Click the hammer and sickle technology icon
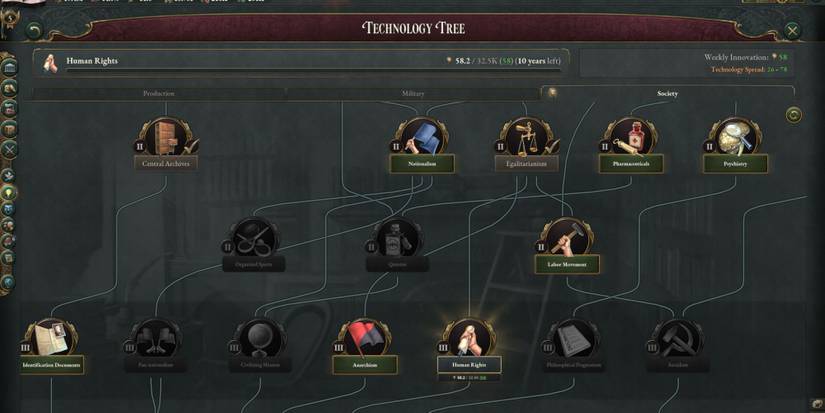Viewport: 825px width, 413px height. (678, 339)
